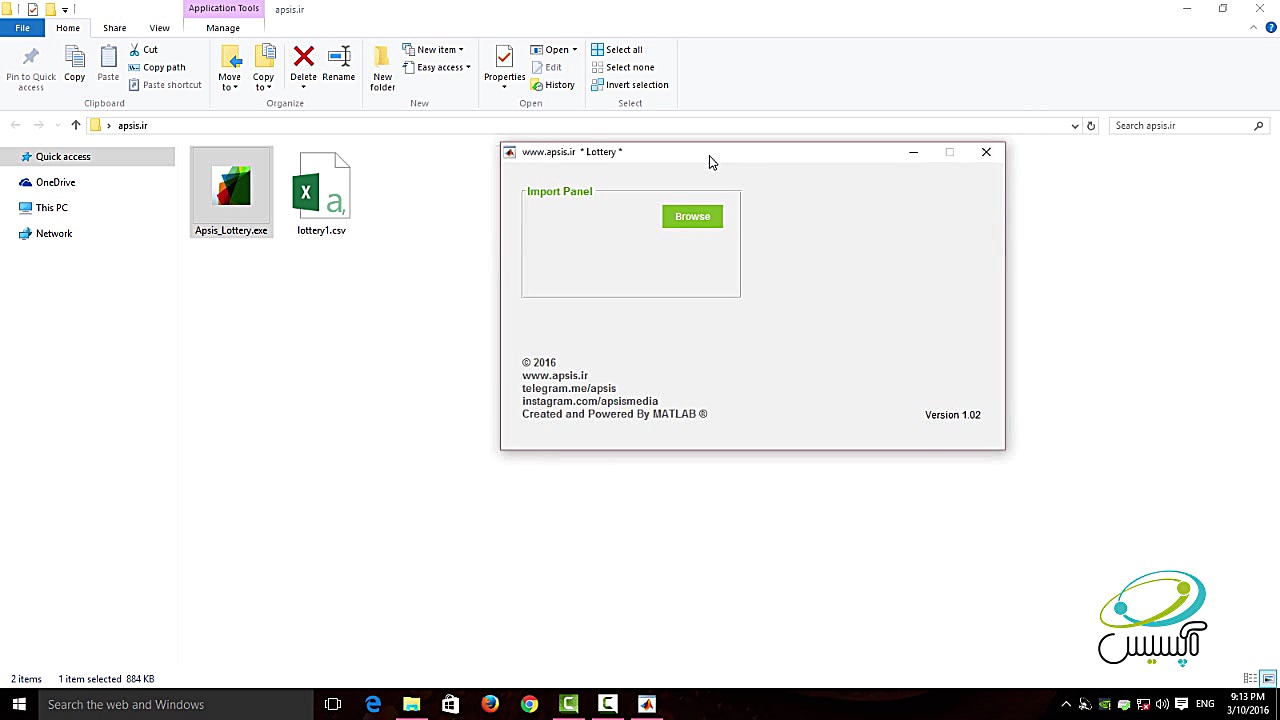Click the apsis.ir breadcrumb in address bar
The width and height of the screenshot is (1280, 720).
click(133, 125)
